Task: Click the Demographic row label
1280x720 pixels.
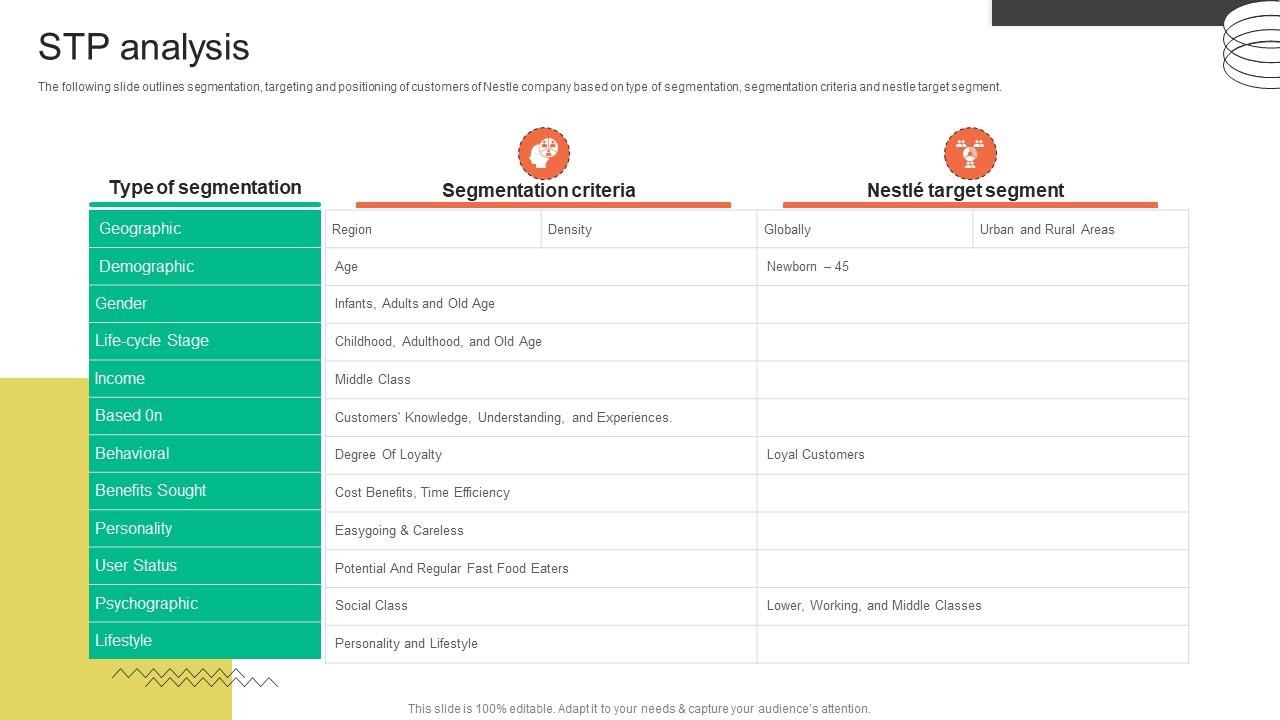Action: point(205,266)
